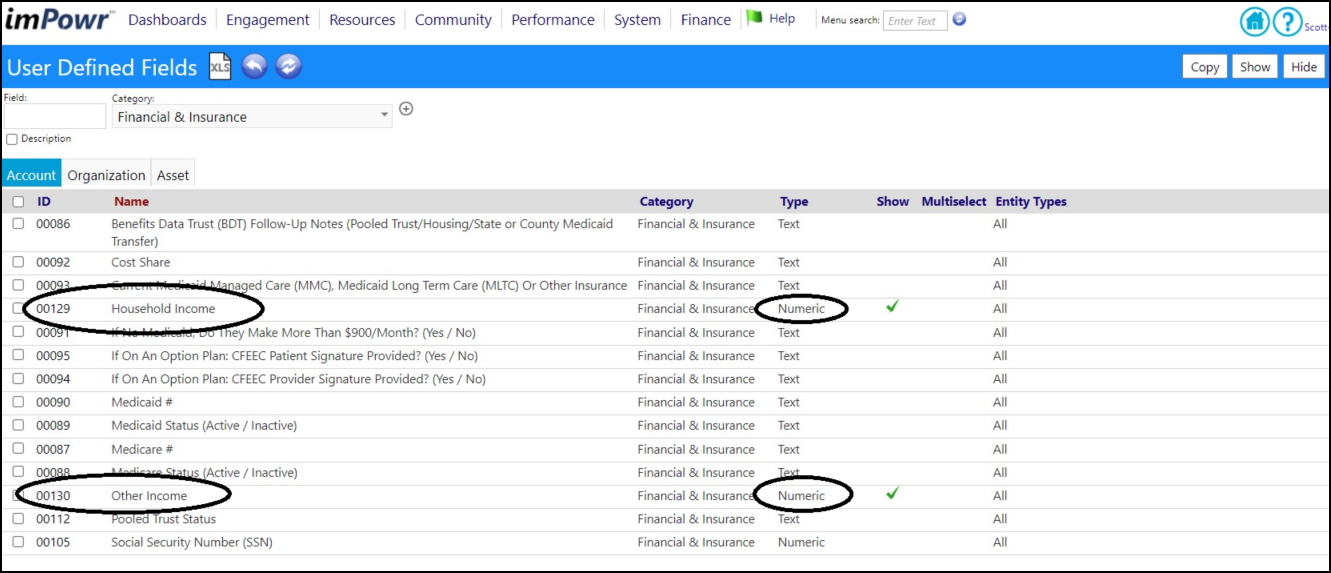
Task: Click the plus icon beside Category
Action: (x=406, y=109)
